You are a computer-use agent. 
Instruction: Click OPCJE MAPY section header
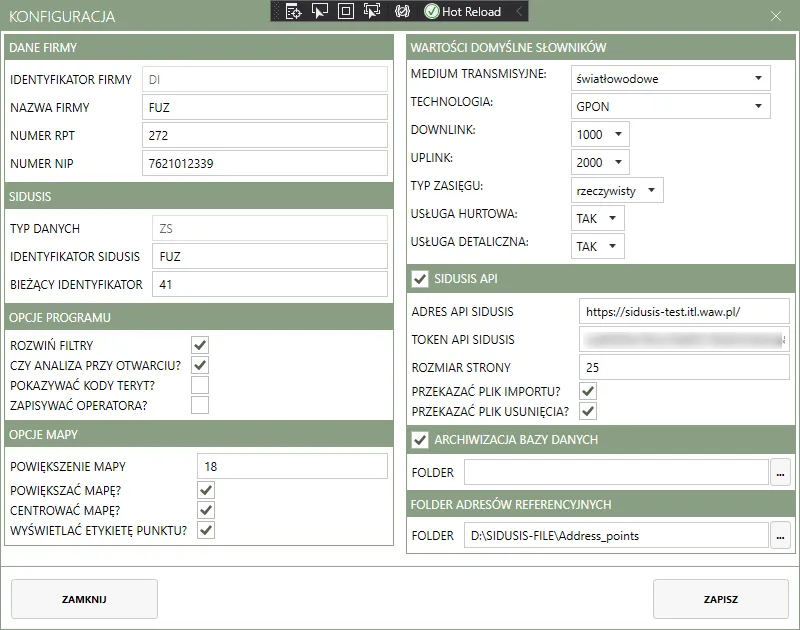199,434
